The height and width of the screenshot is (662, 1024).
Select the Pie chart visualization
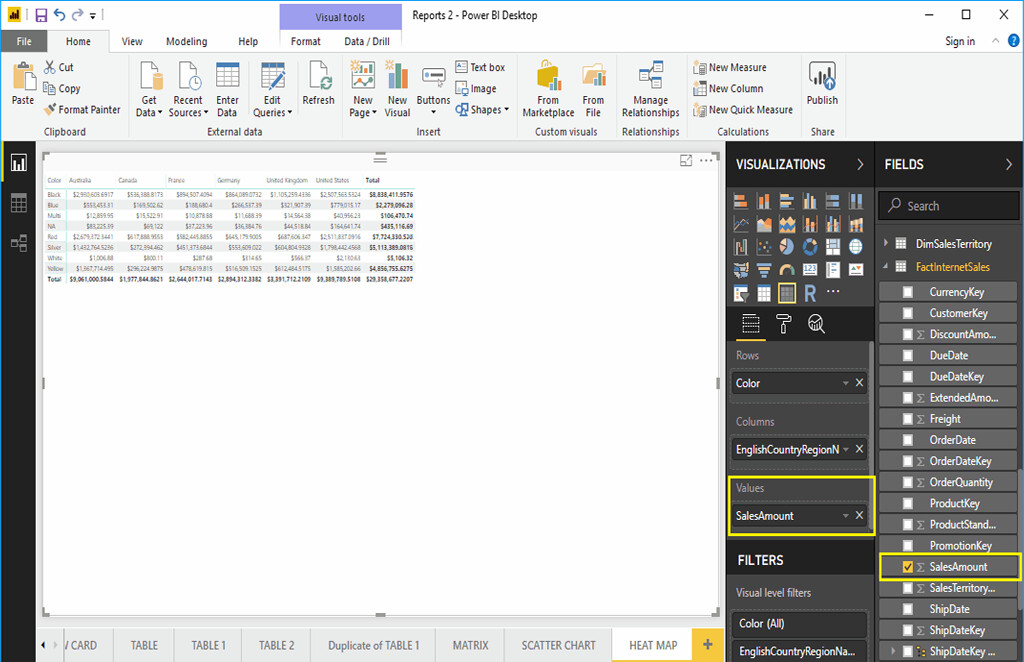(x=787, y=247)
